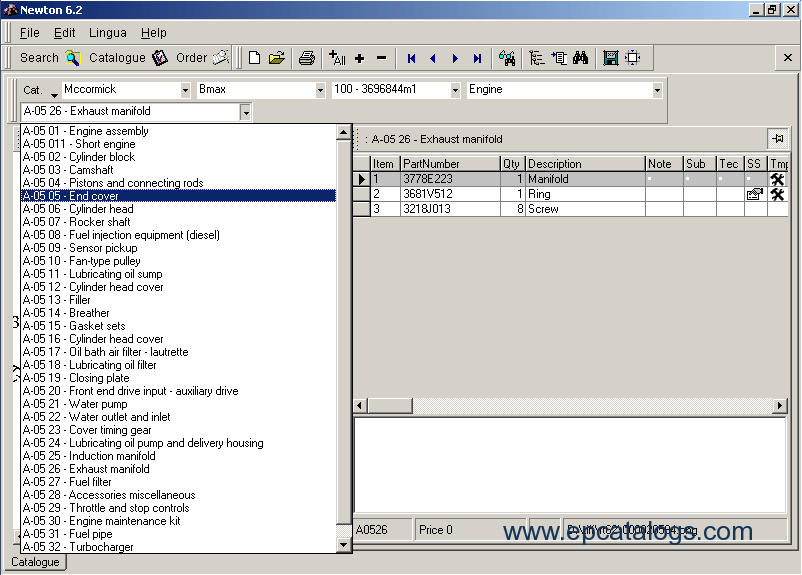Viewport: 802px width, 575px height.
Task: Go to previous record arrow
Action: click(x=433, y=58)
